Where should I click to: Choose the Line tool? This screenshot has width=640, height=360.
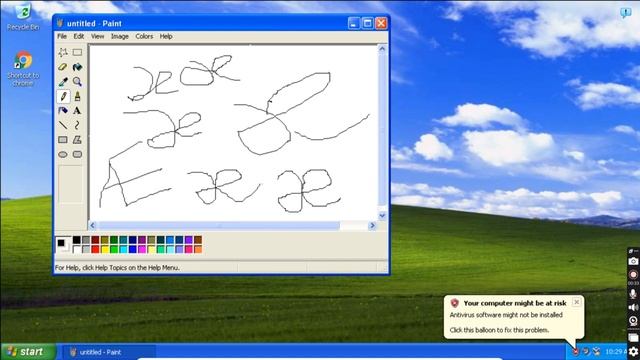tap(63, 125)
